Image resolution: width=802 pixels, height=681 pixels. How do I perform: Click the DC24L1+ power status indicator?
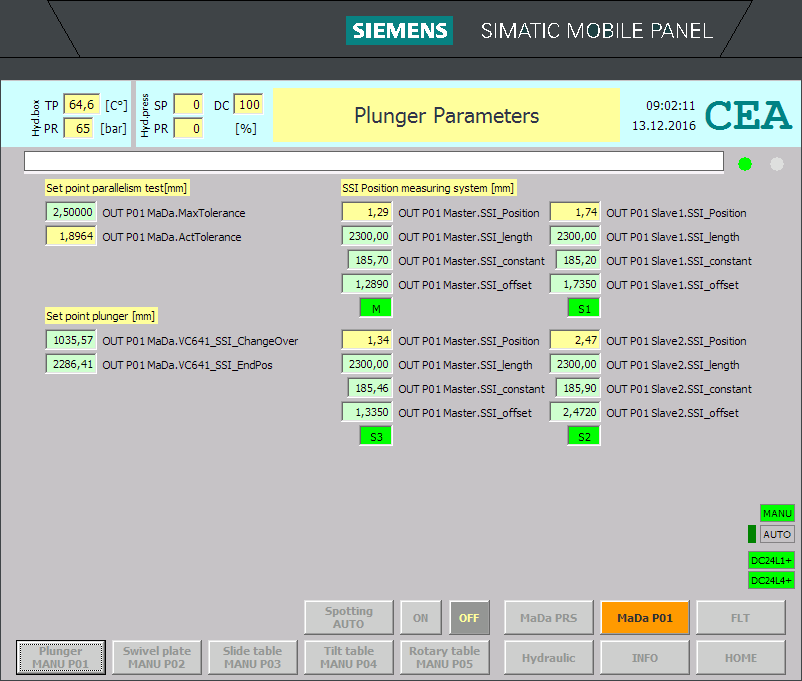(x=771, y=560)
